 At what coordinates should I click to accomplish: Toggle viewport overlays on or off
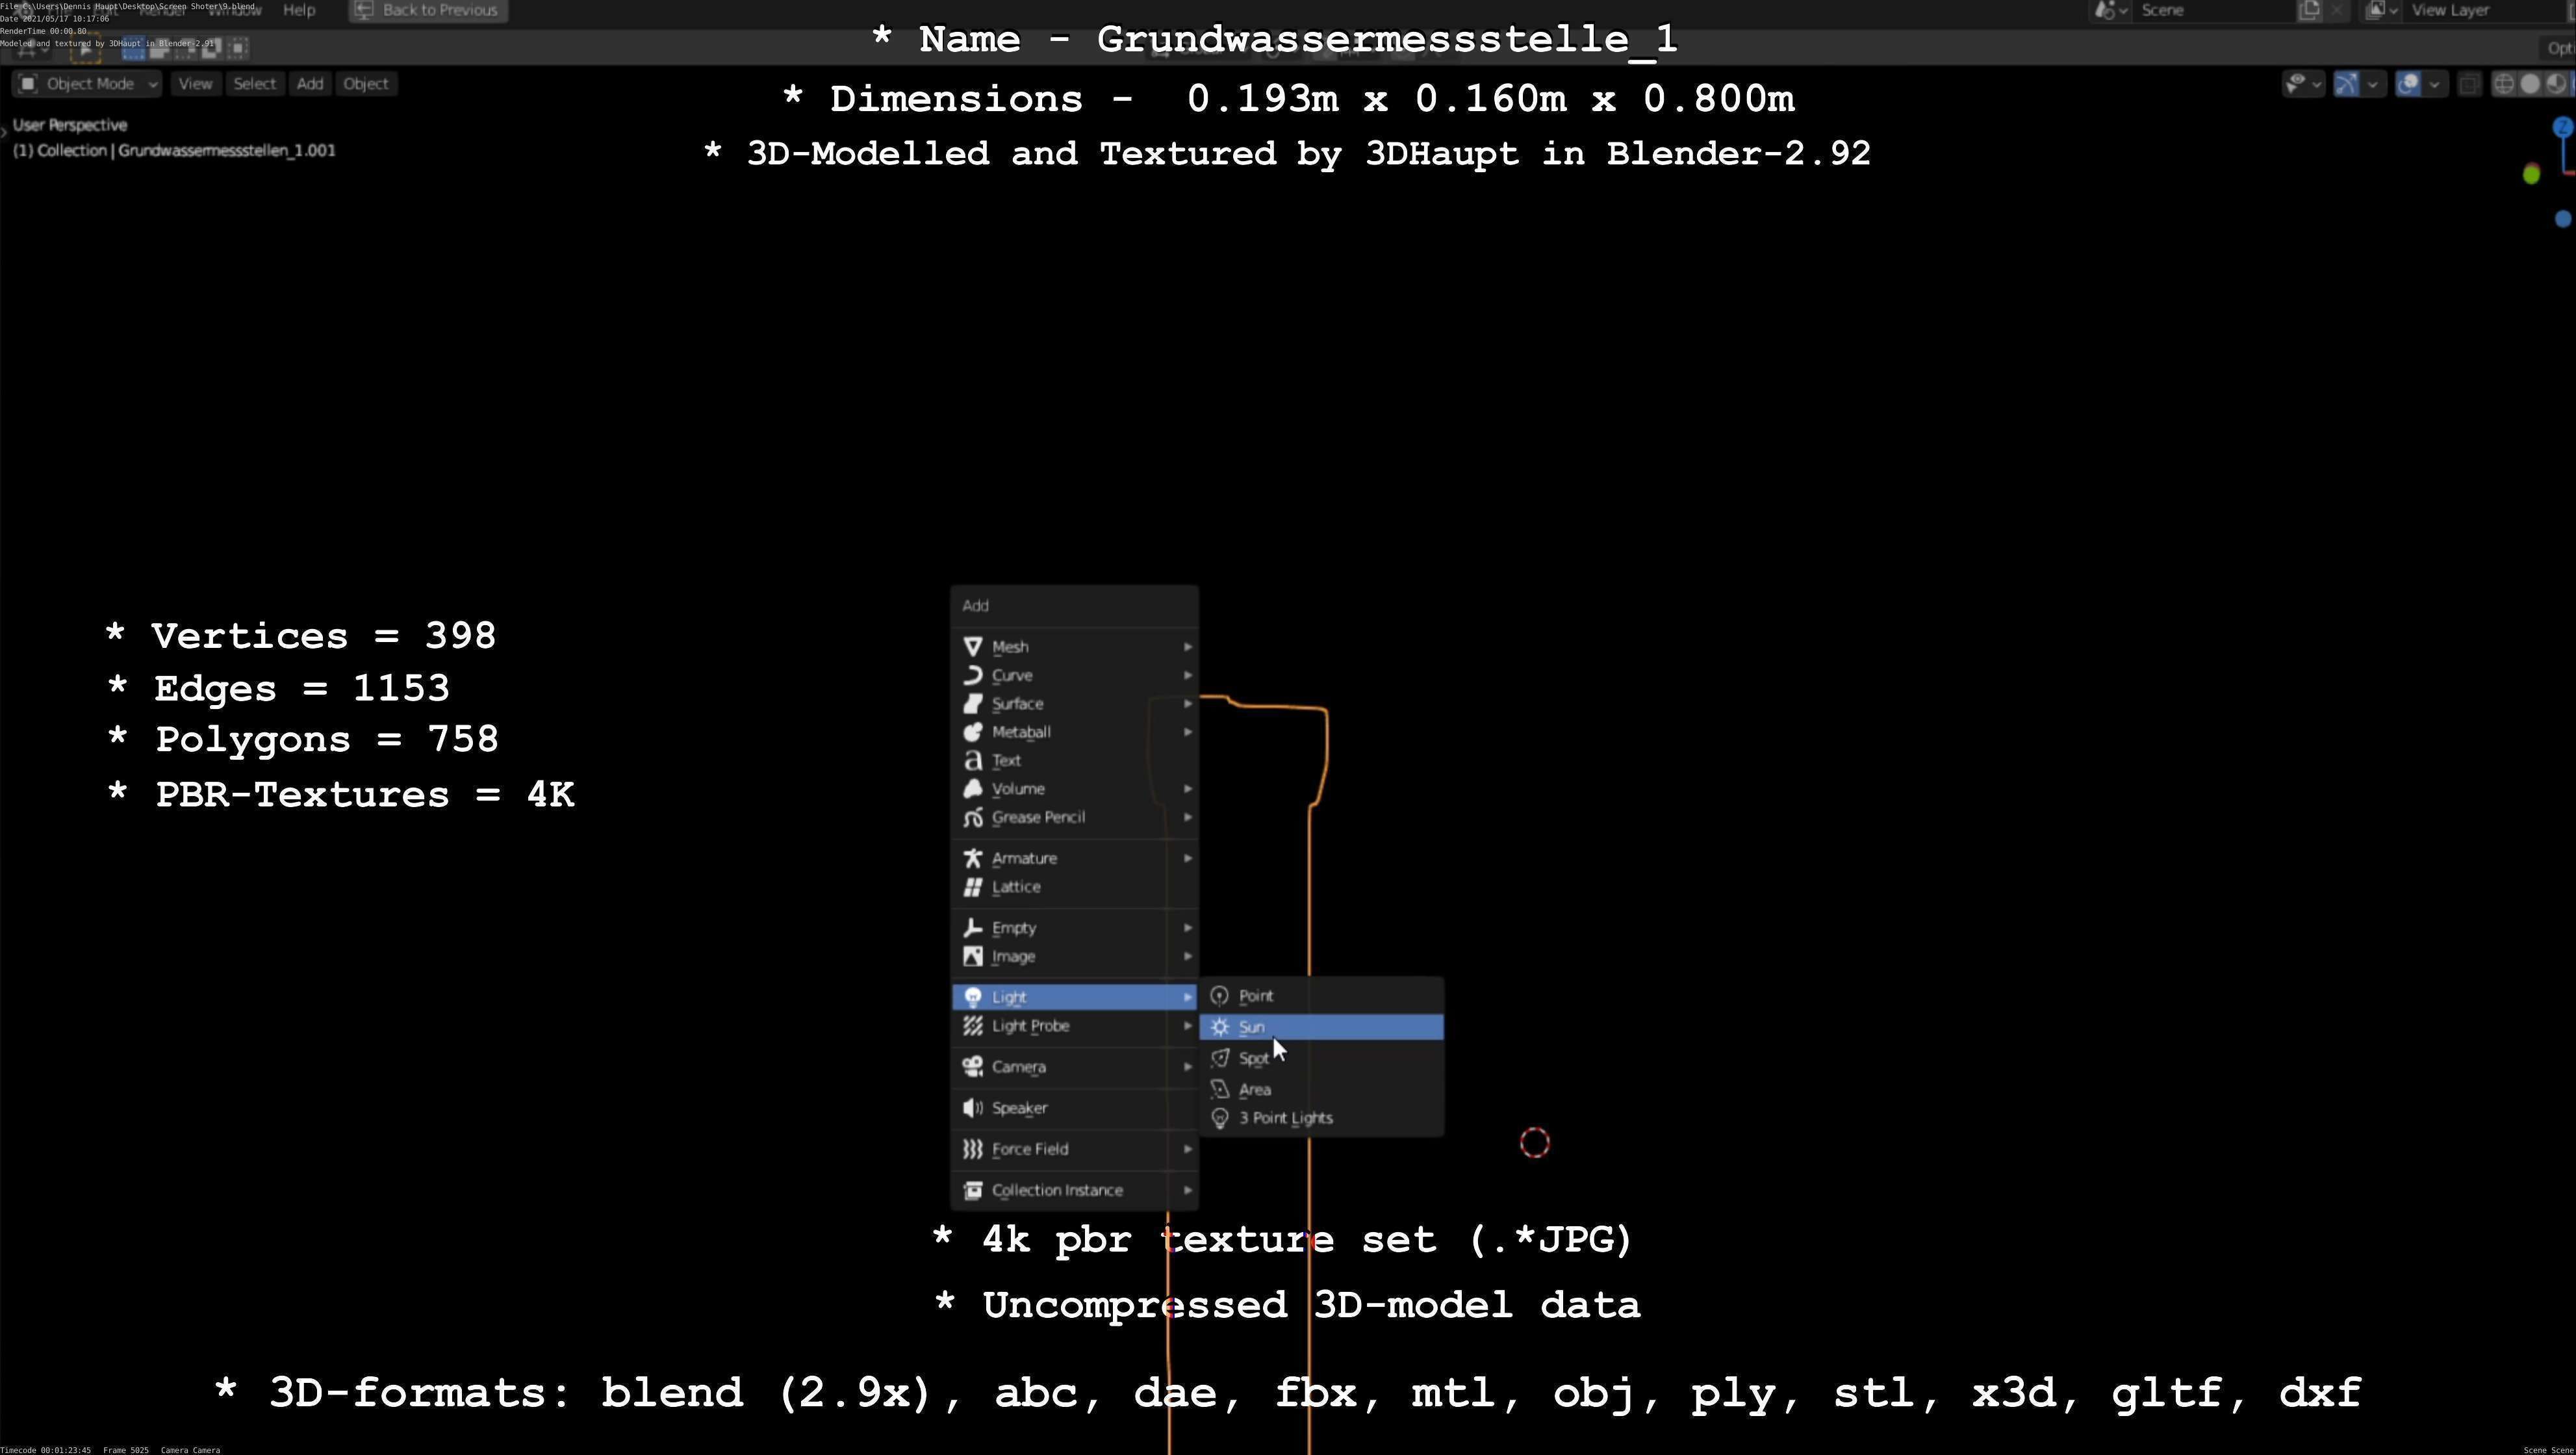coord(2409,84)
